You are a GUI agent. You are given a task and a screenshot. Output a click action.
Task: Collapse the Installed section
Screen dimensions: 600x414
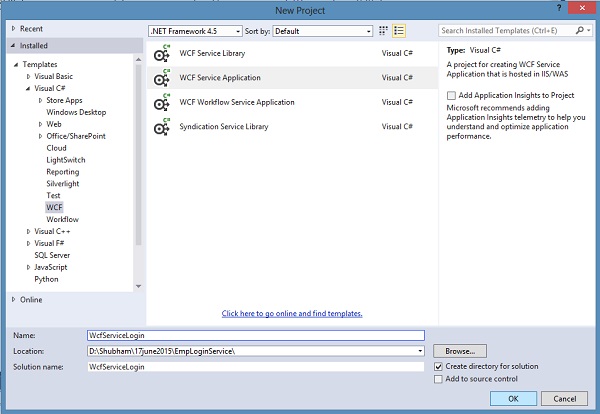(13, 46)
